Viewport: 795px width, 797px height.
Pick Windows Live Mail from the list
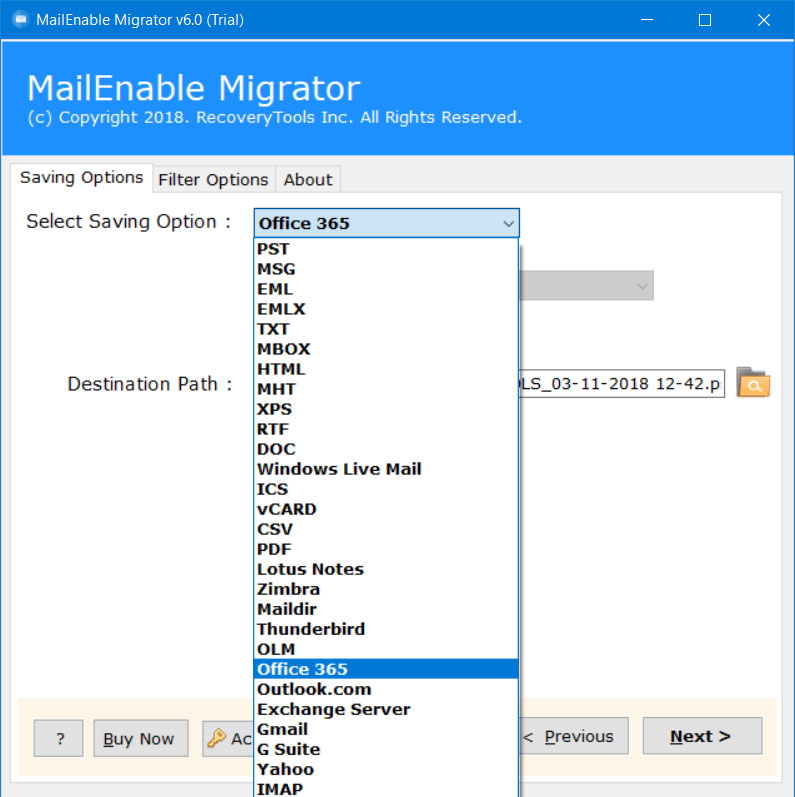click(339, 469)
